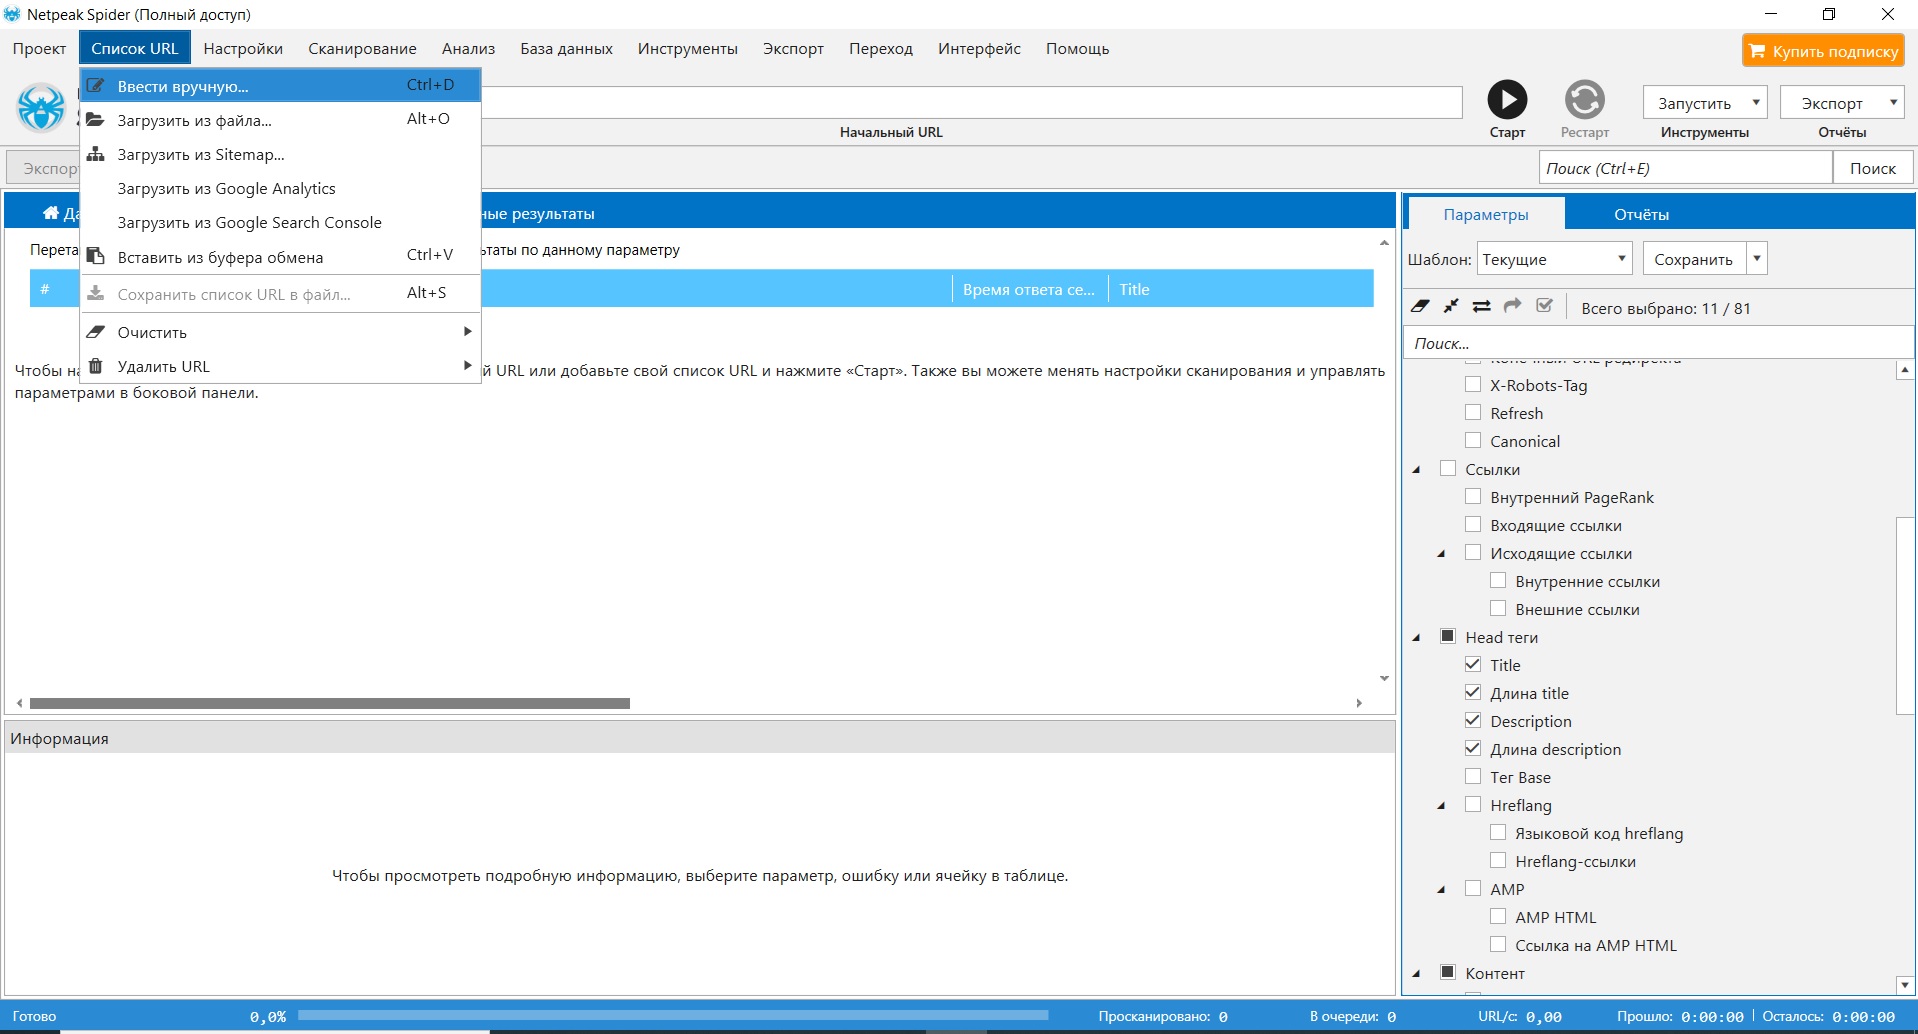Uncheck the Title parameter checkbox

click(x=1473, y=664)
